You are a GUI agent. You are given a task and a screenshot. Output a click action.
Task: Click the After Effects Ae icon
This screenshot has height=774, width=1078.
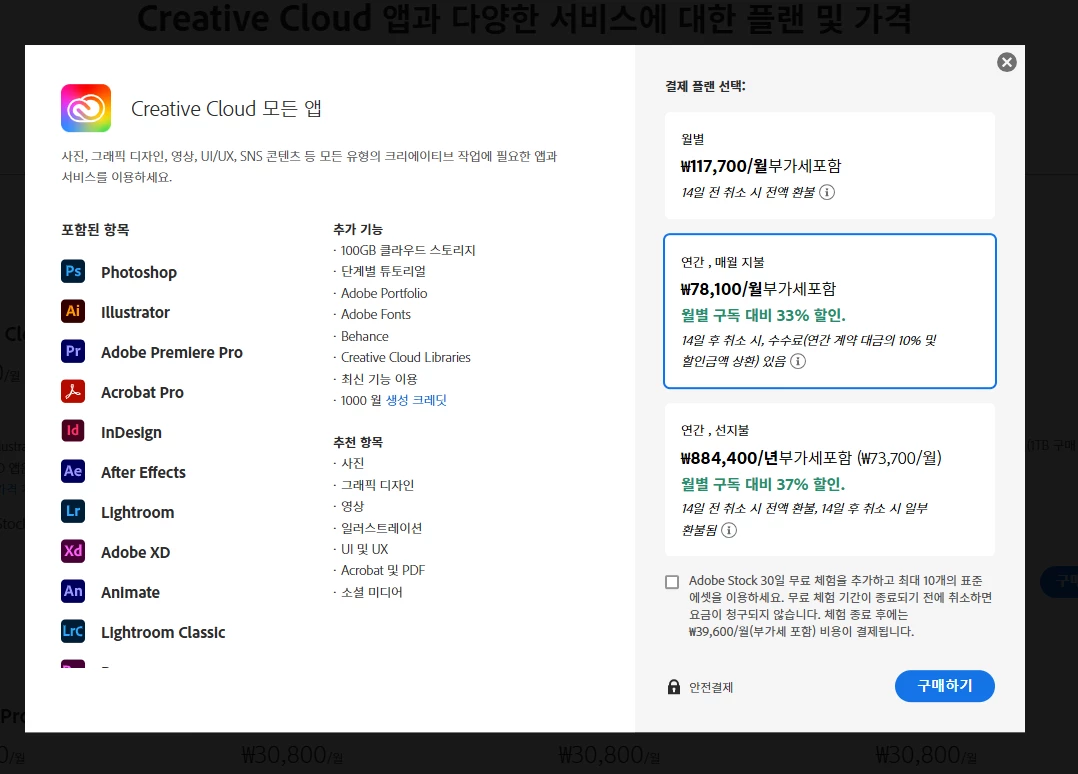pos(73,471)
